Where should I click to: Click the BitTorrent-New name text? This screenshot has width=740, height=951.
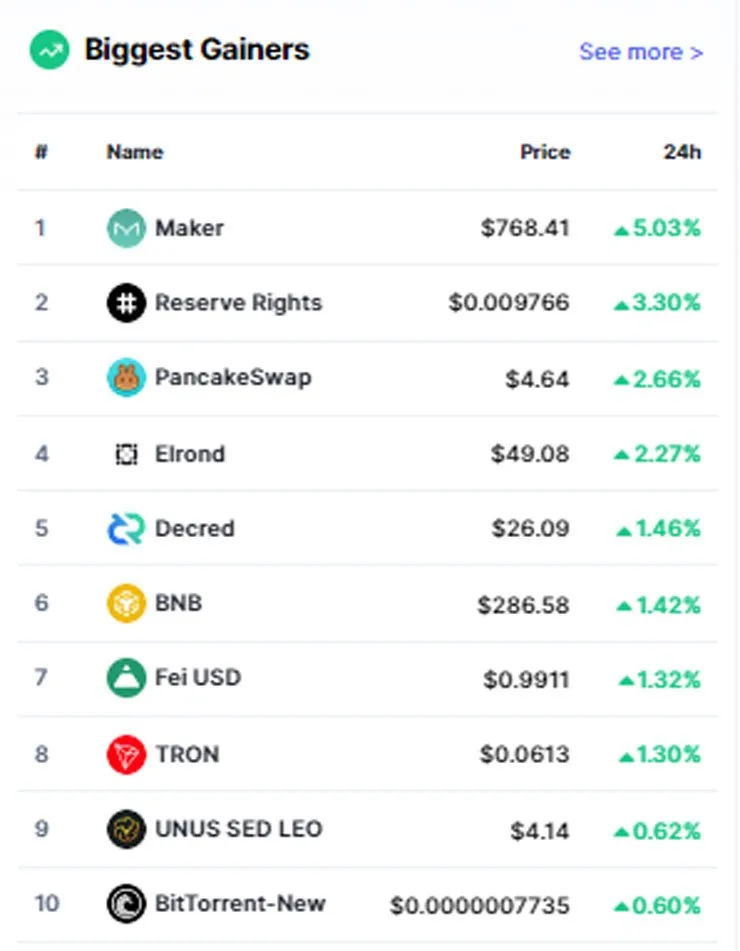[x=240, y=904]
